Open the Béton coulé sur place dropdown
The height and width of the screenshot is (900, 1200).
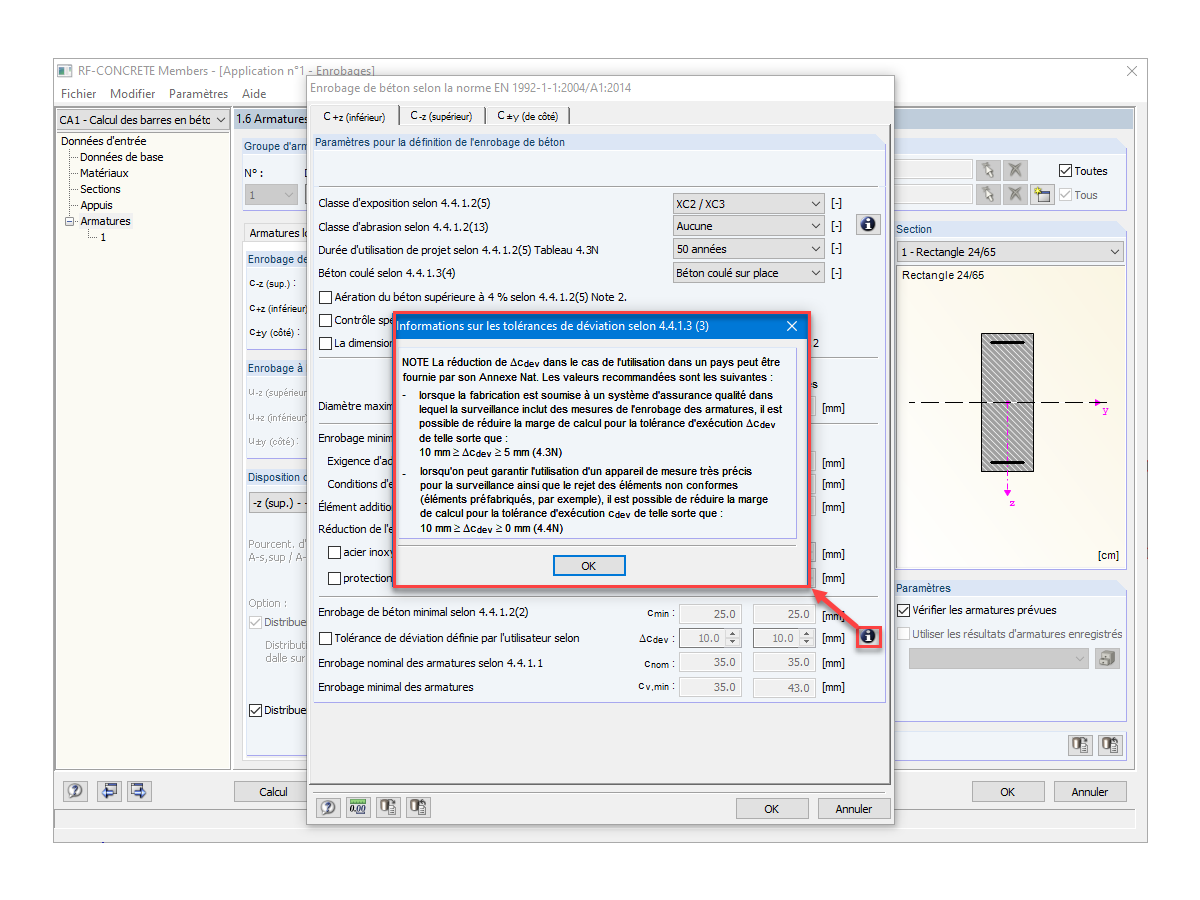click(x=749, y=272)
